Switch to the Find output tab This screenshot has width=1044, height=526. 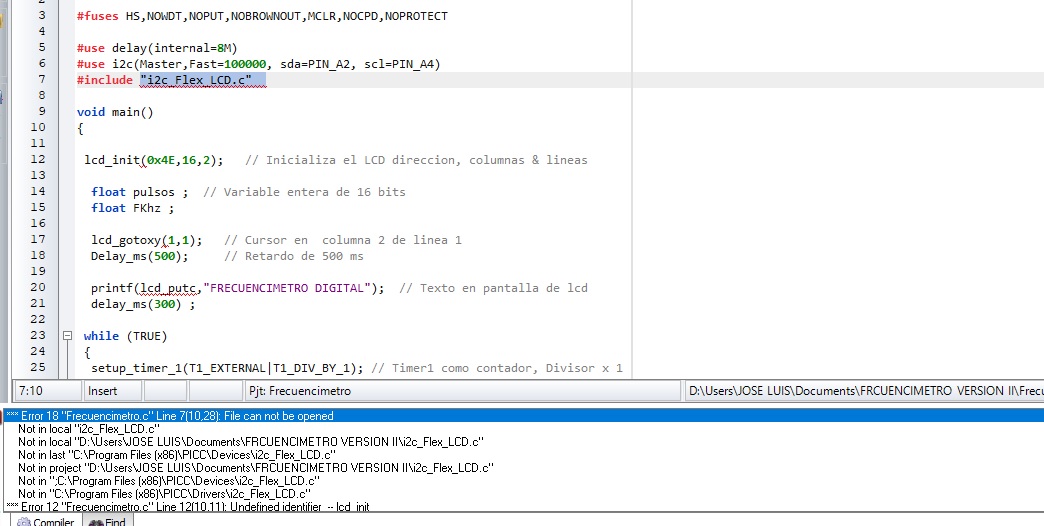(108, 521)
